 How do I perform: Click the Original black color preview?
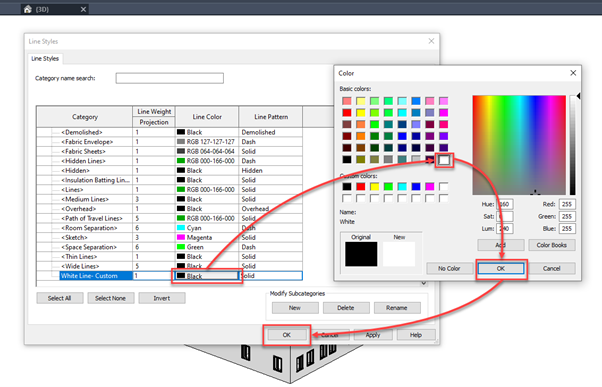361,254
